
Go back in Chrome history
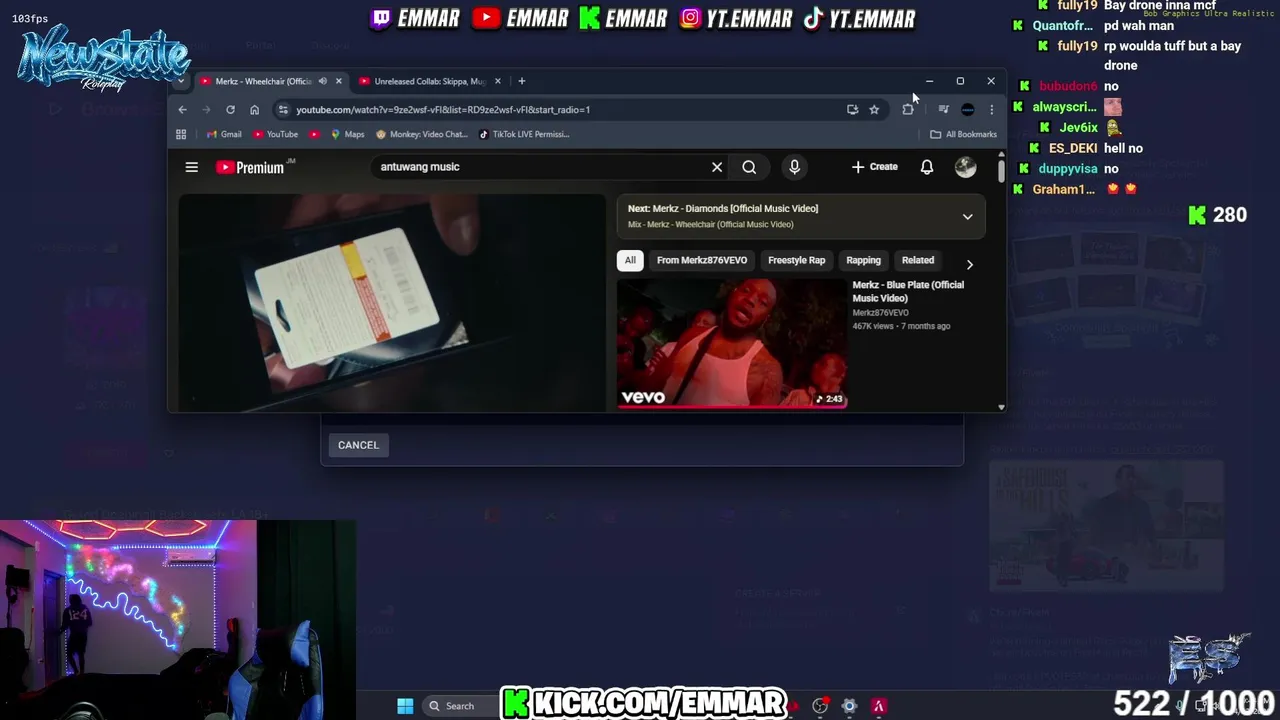click(182, 110)
